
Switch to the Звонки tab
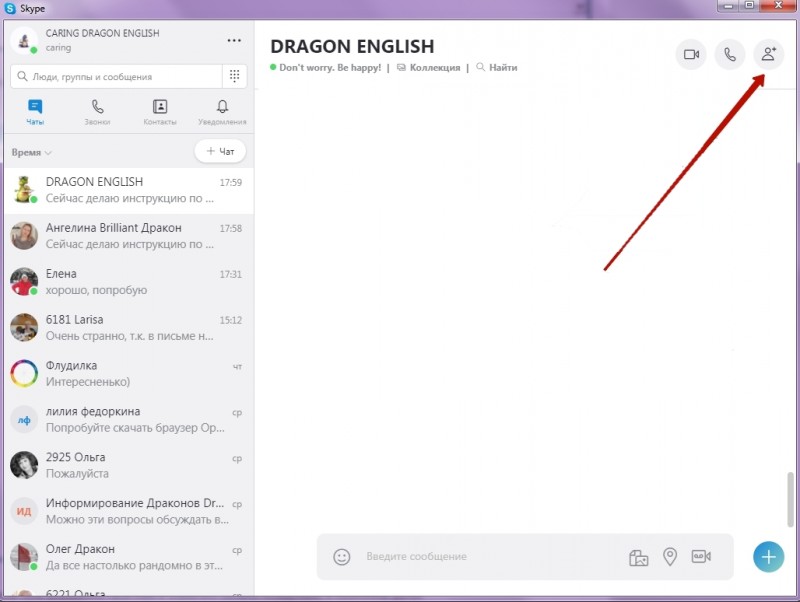click(97, 112)
